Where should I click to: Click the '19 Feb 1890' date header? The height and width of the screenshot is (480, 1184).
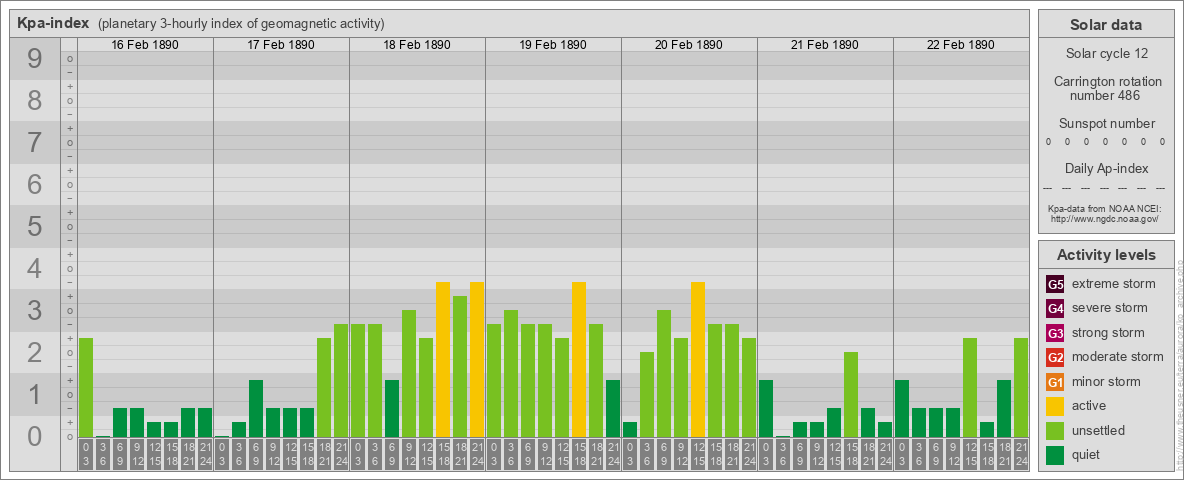[553, 45]
